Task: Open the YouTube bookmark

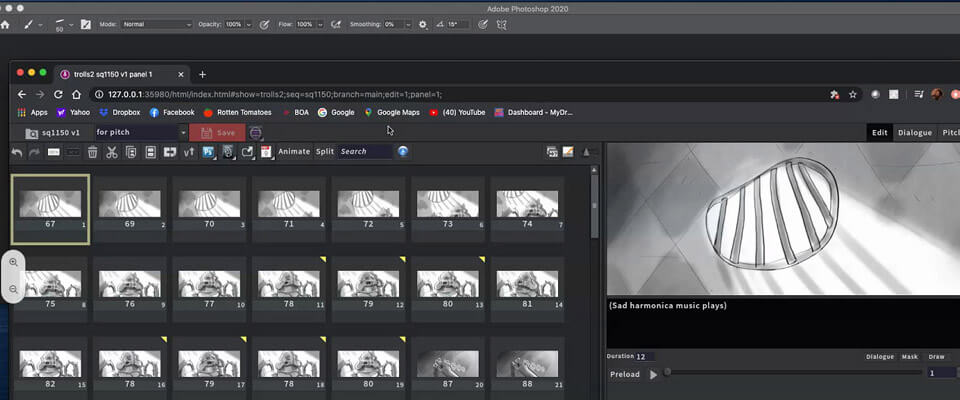Action: [x=457, y=113]
